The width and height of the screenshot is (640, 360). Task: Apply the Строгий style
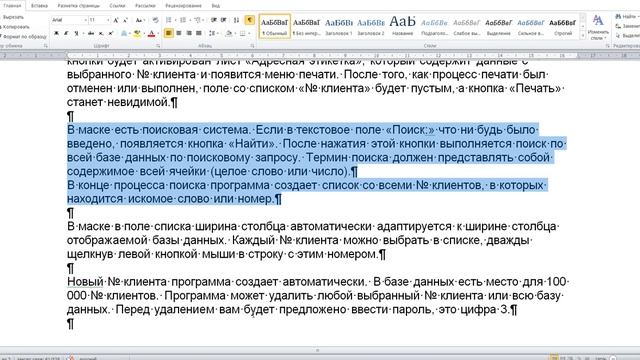[x=562, y=26]
